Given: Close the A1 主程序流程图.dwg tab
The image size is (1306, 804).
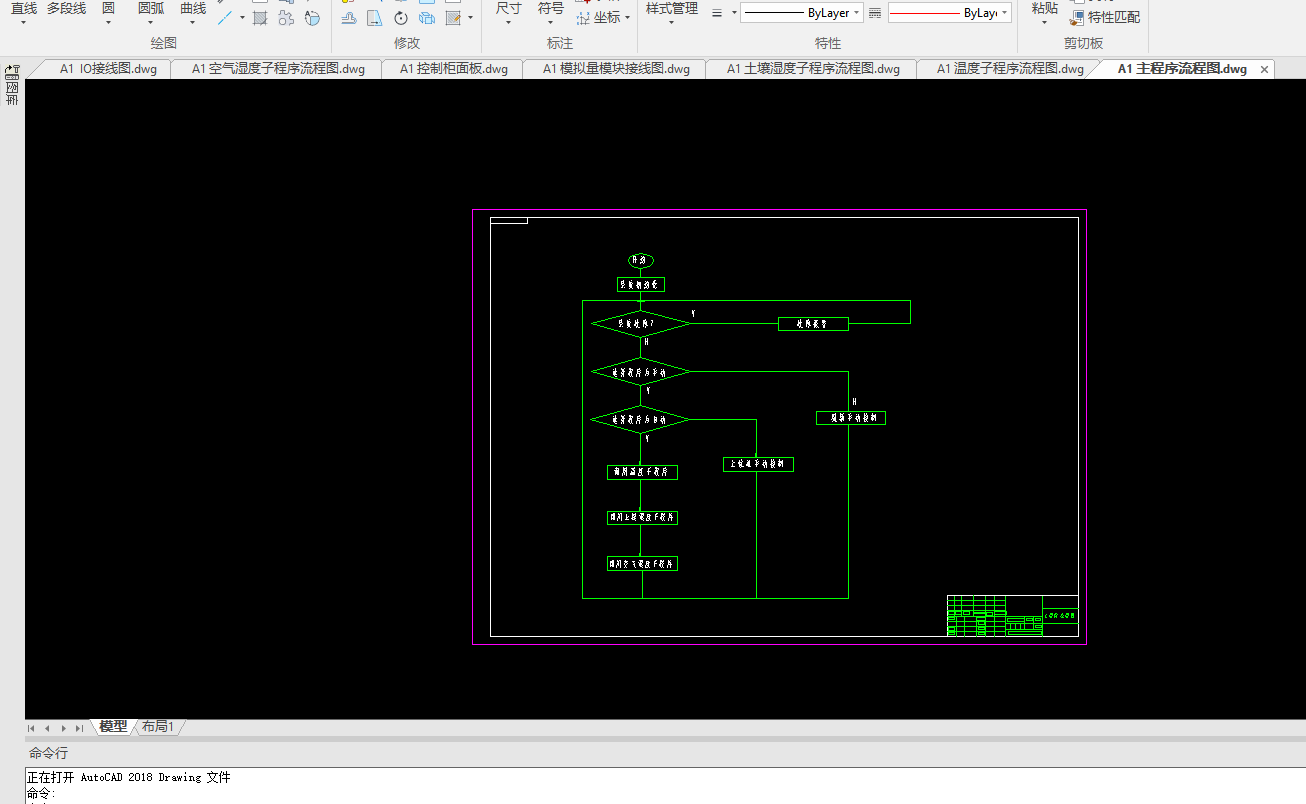Looking at the screenshot, I should [x=1264, y=69].
